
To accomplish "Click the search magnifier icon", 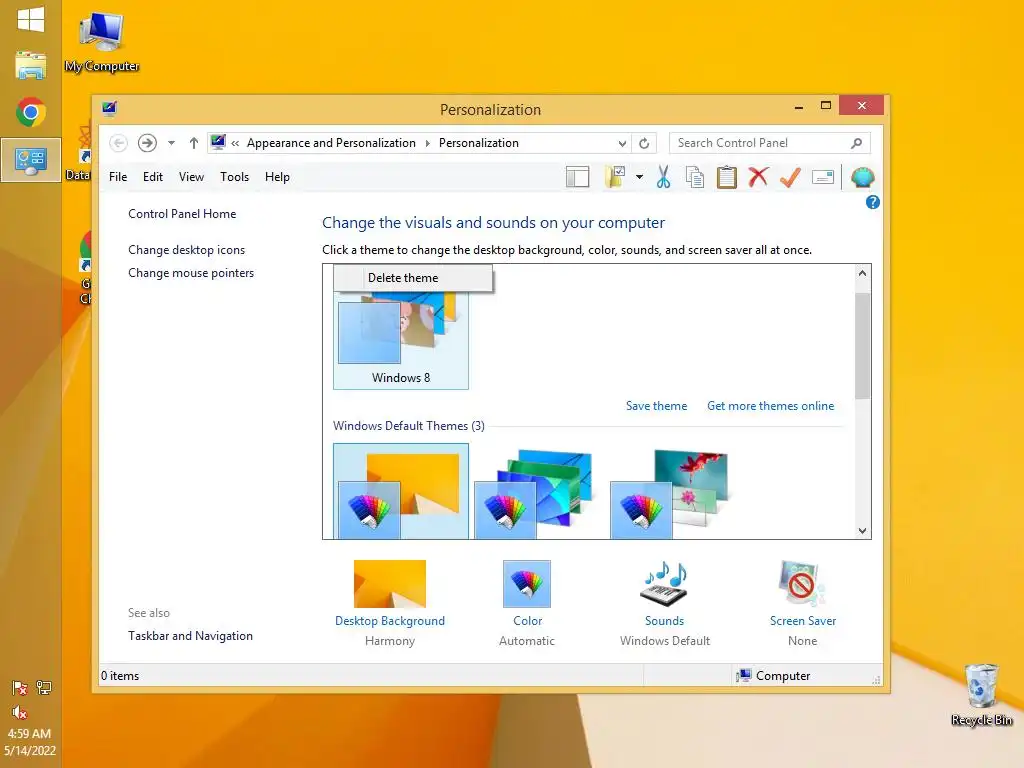I will [857, 143].
